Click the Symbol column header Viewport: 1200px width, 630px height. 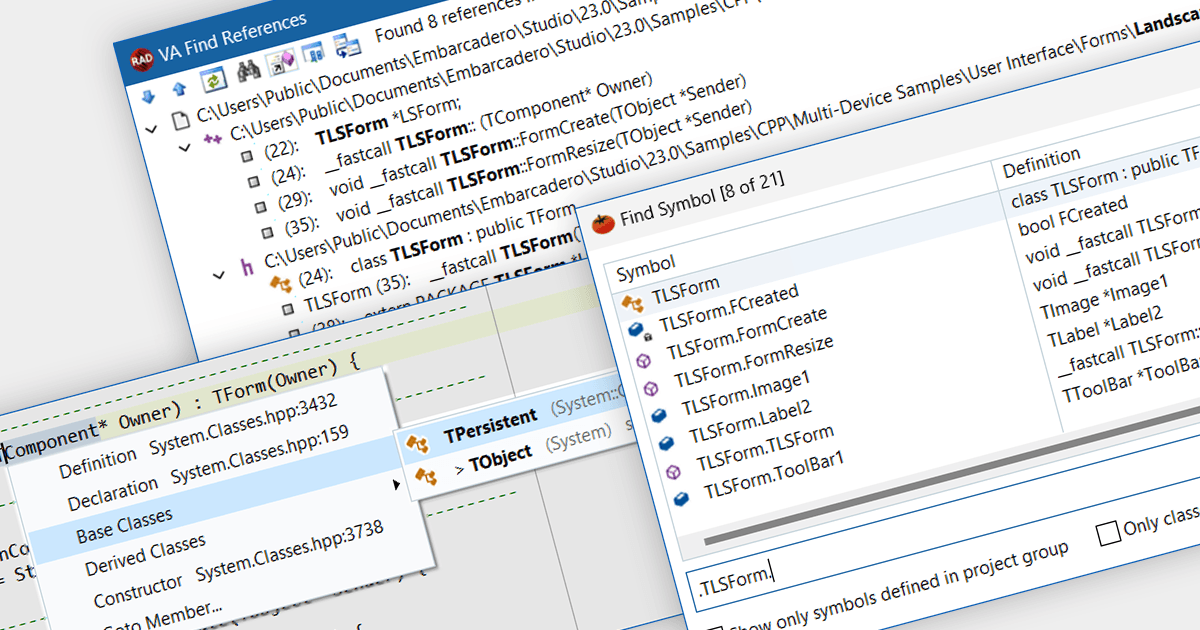(x=645, y=268)
